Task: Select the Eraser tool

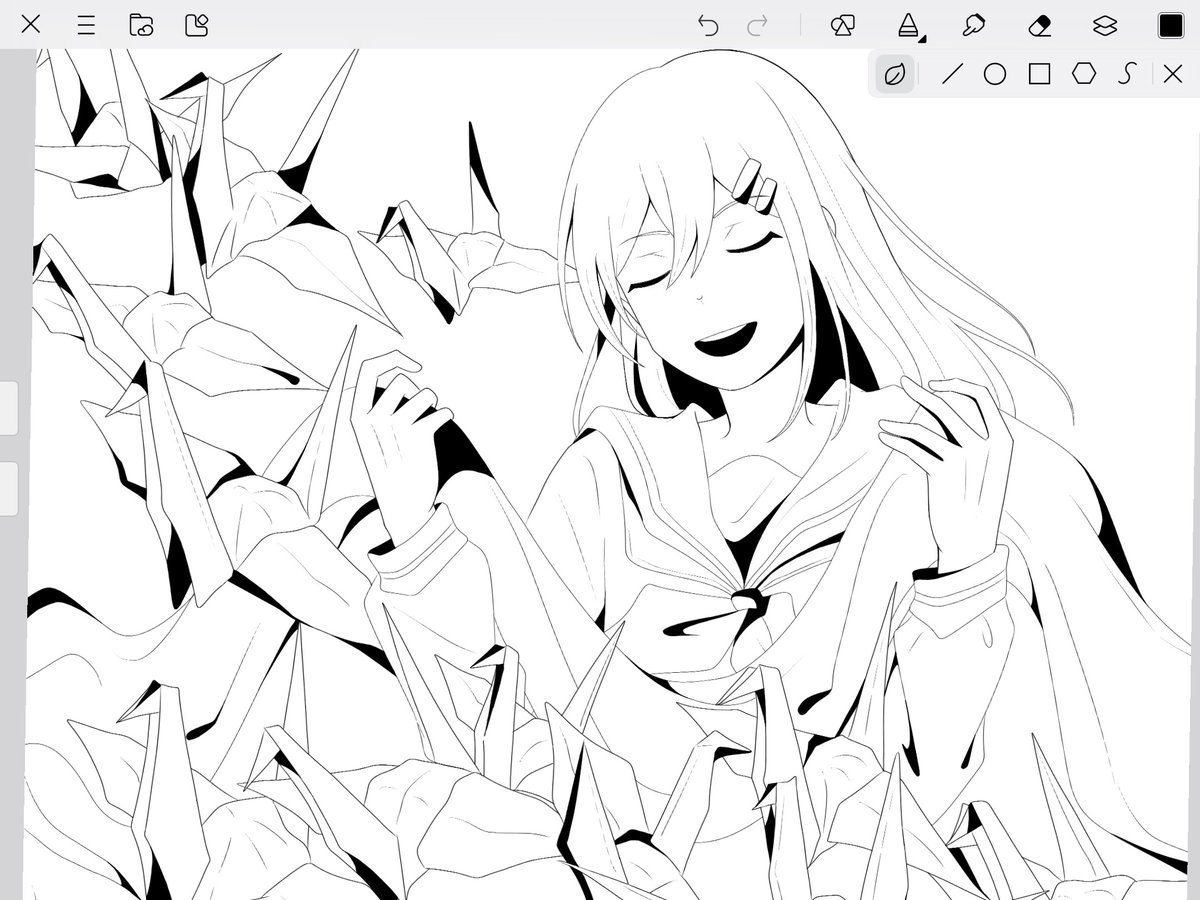Action: (x=1040, y=25)
